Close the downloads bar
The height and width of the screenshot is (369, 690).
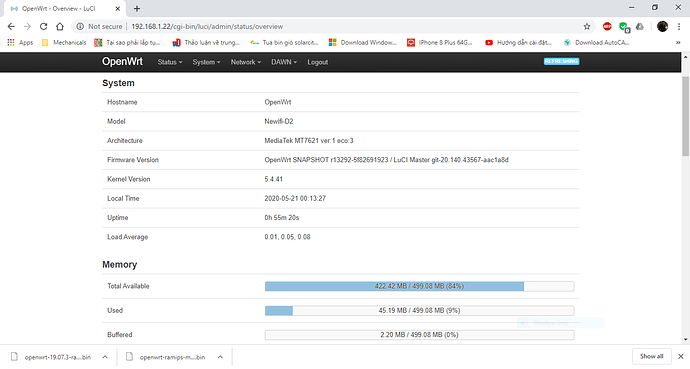pyautogui.click(x=681, y=356)
